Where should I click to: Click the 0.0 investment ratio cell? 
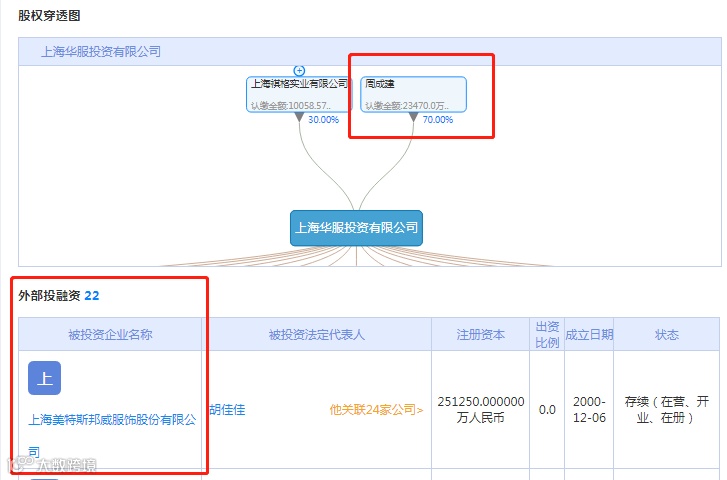pyautogui.click(x=547, y=410)
